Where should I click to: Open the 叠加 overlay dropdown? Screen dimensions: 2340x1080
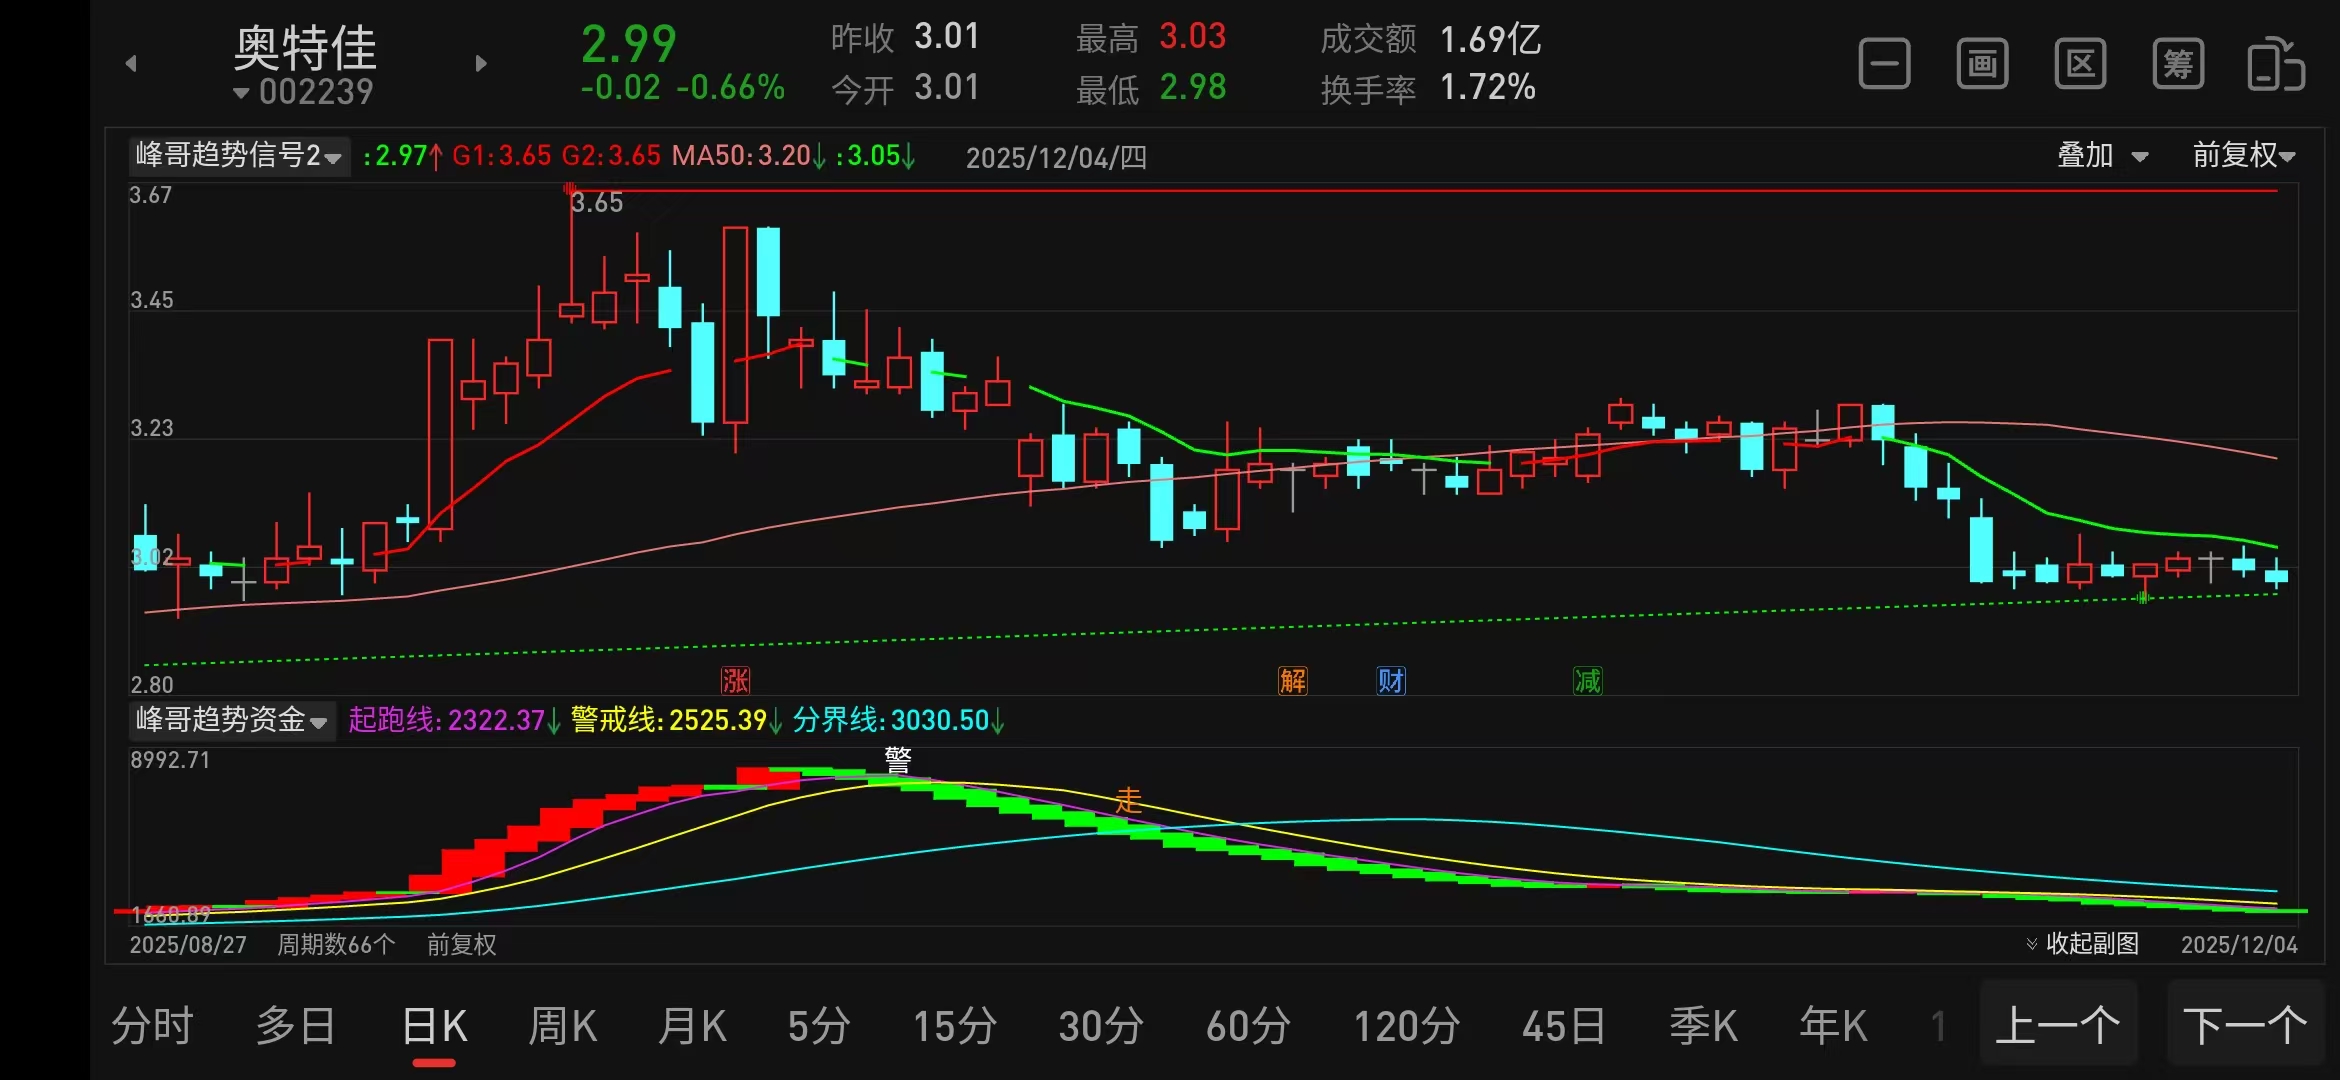tap(2102, 156)
